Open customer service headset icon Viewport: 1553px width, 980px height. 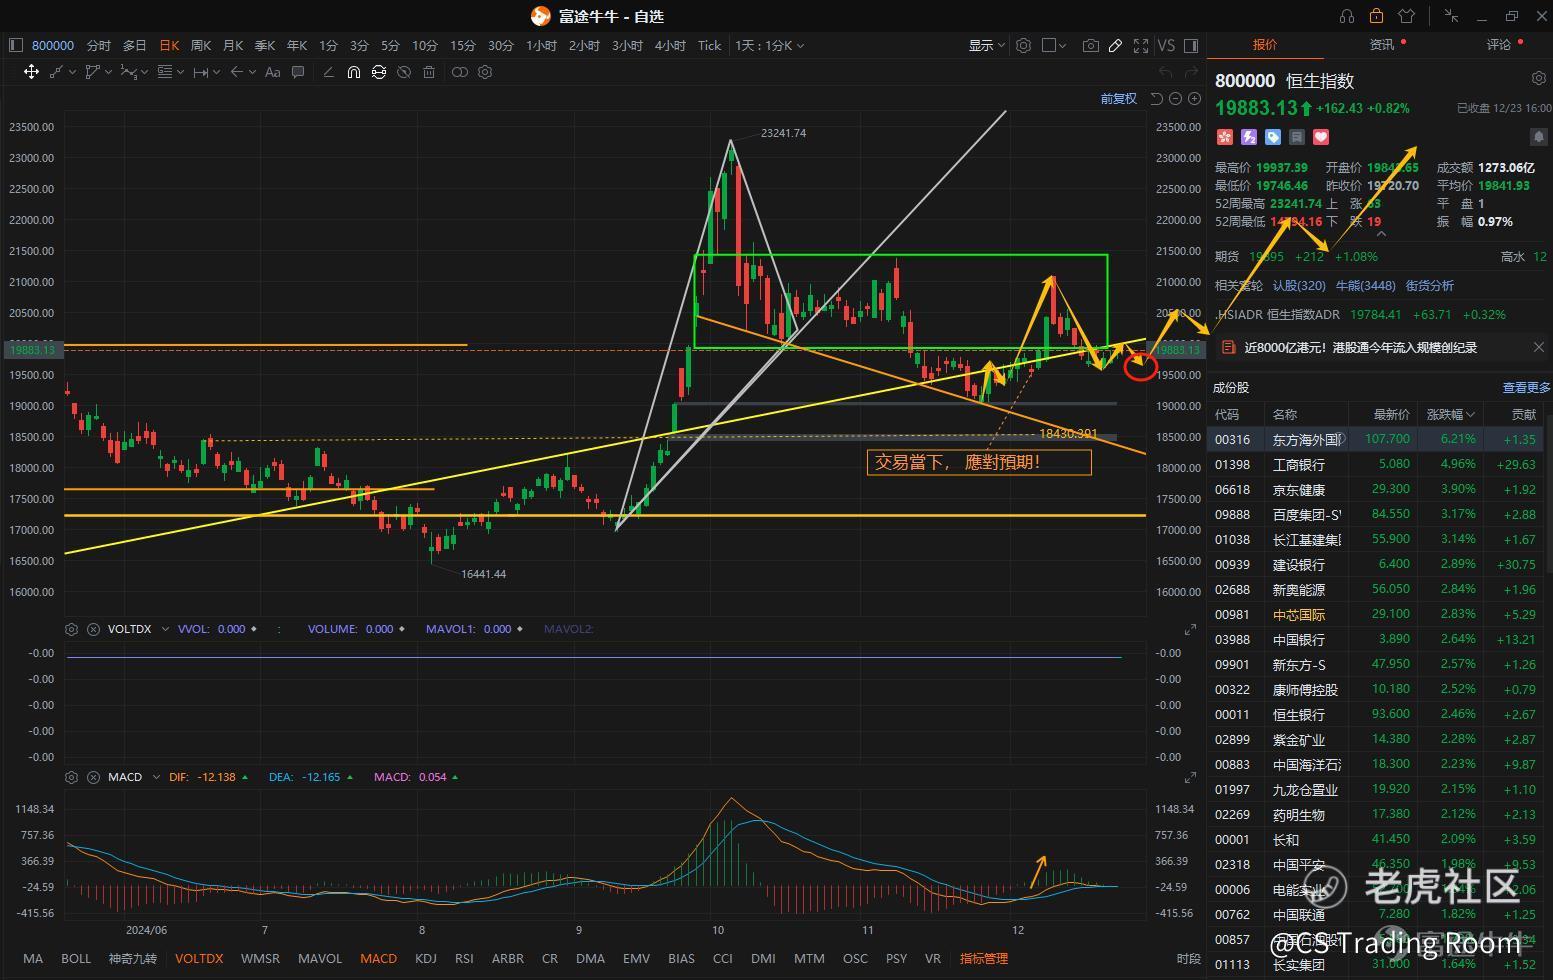1346,16
